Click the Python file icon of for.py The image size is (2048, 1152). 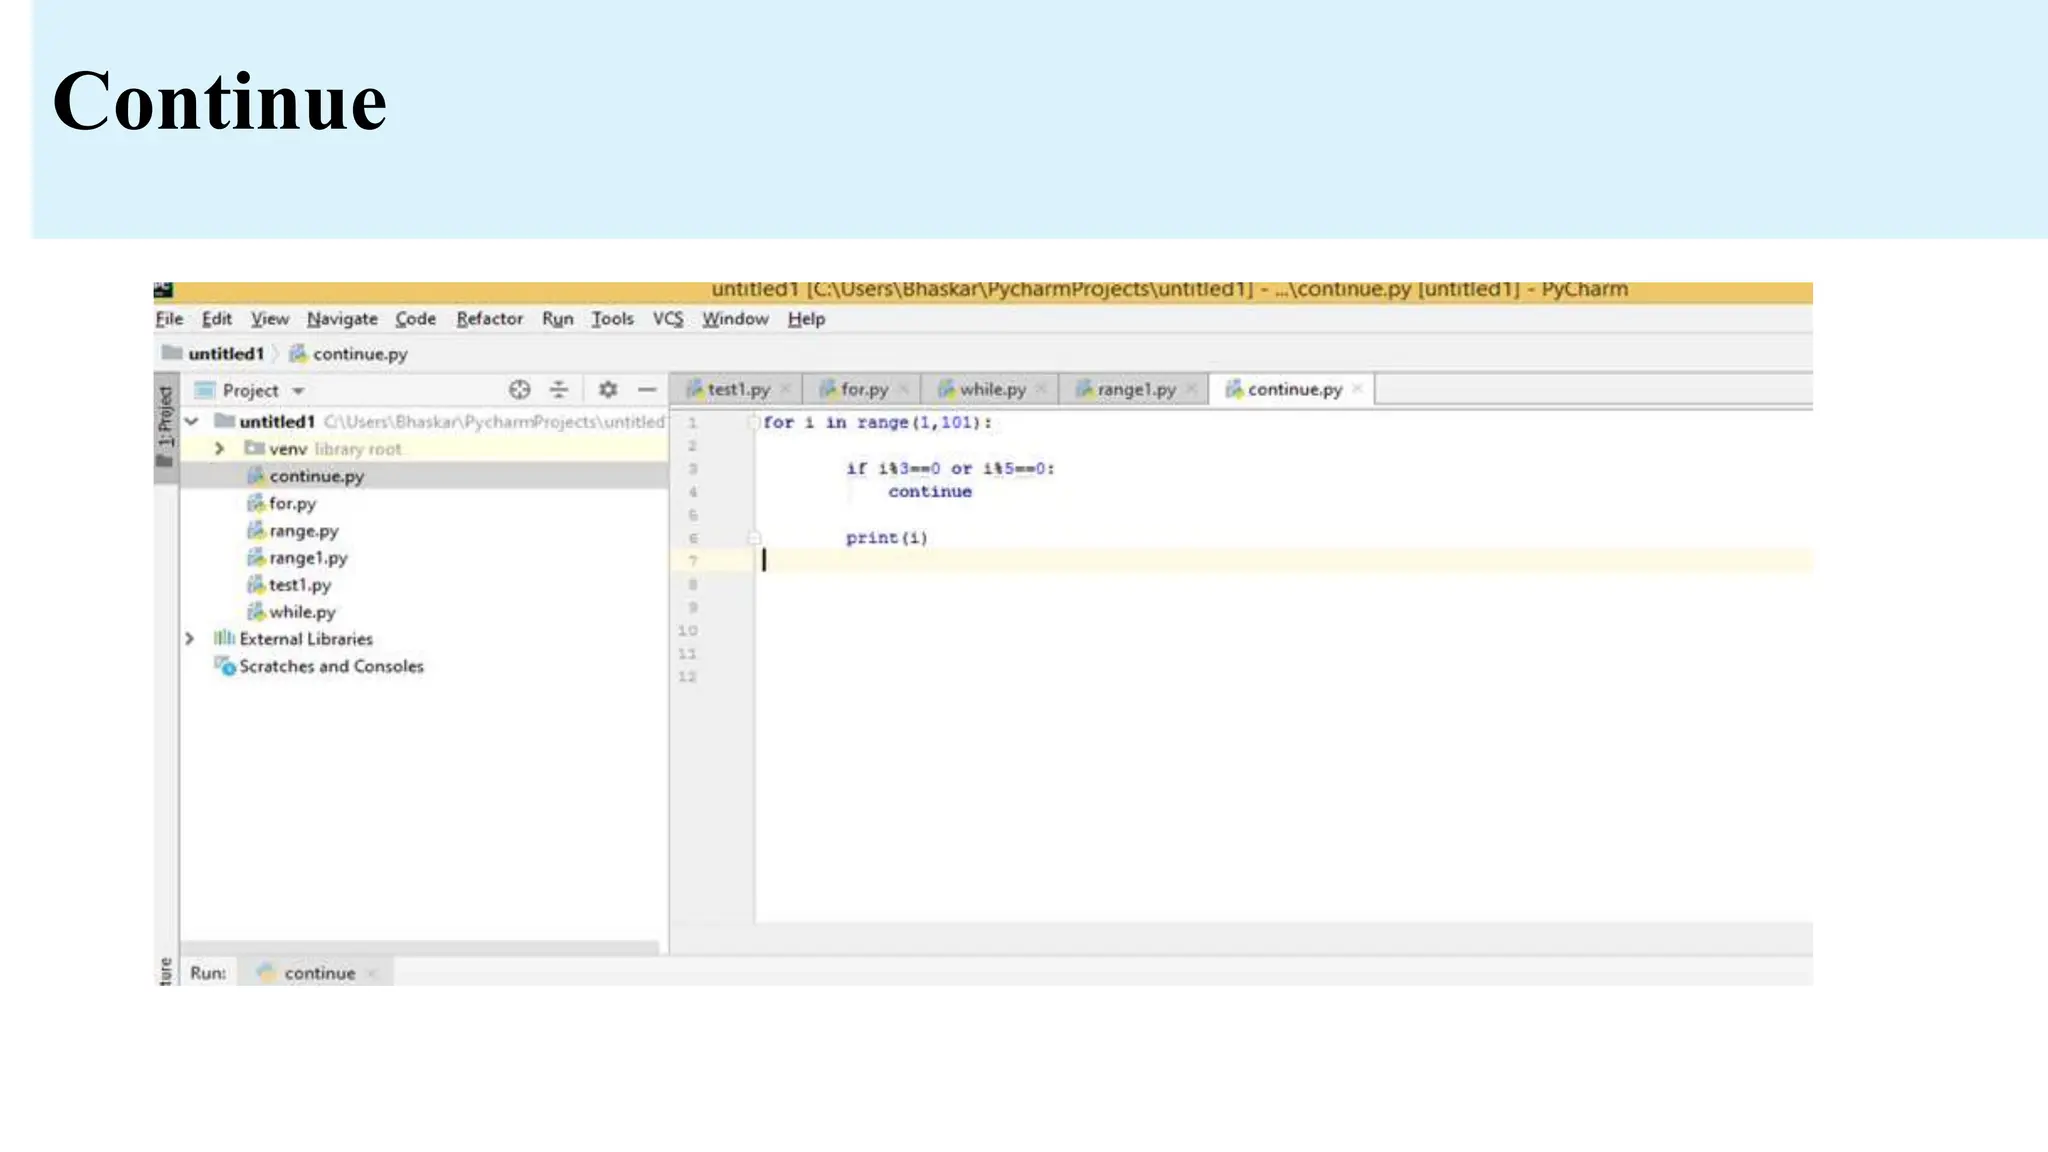pos(255,503)
